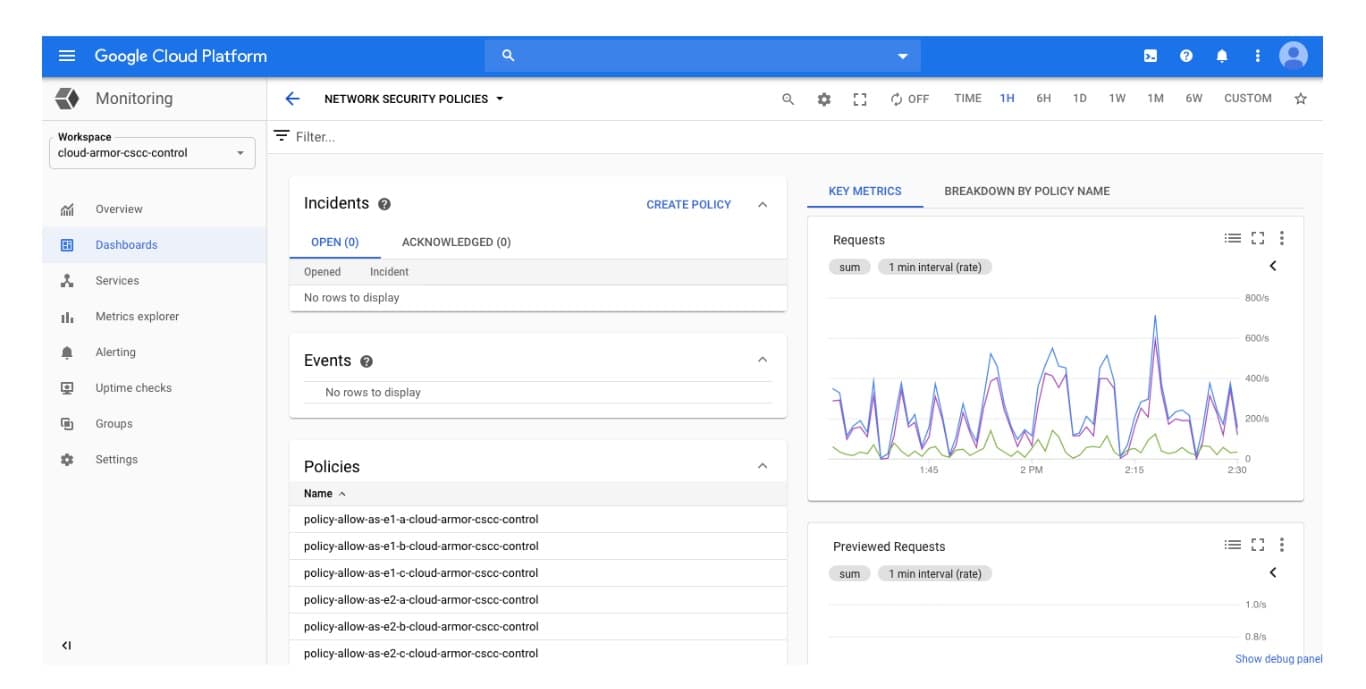Viewport: 1366px width, 689px height.
Task: Open more options on Previewed Requests chart
Action: [x=1282, y=545]
